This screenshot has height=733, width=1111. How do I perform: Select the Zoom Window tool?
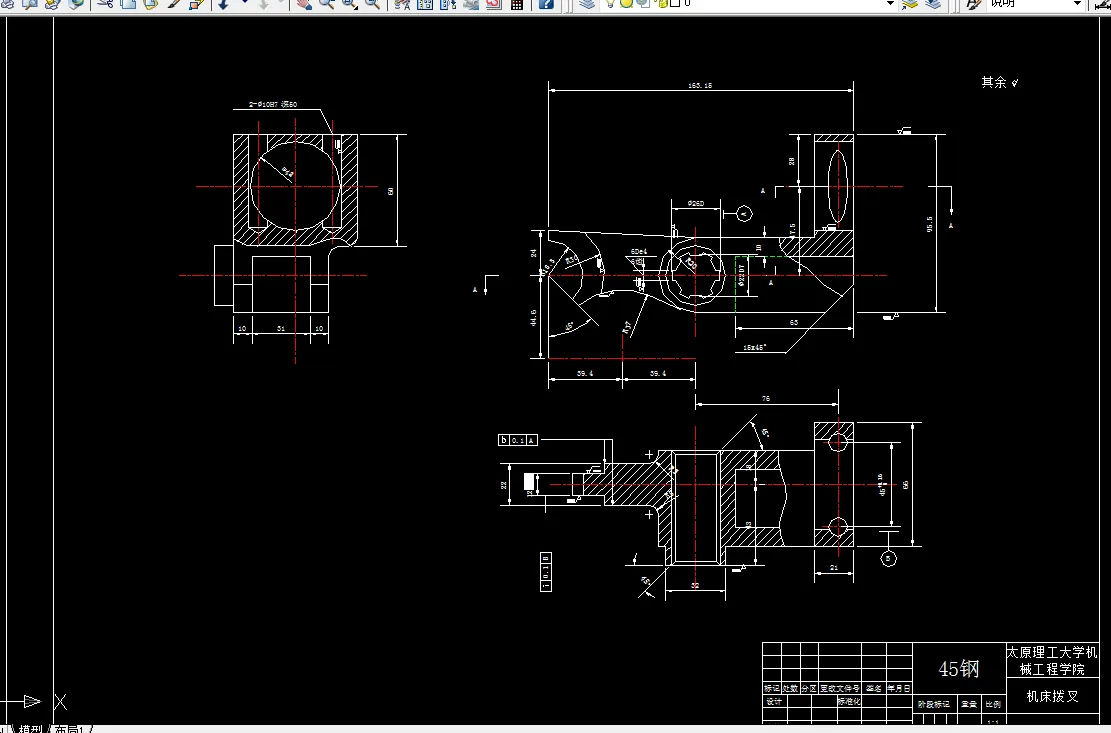[x=349, y=4]
